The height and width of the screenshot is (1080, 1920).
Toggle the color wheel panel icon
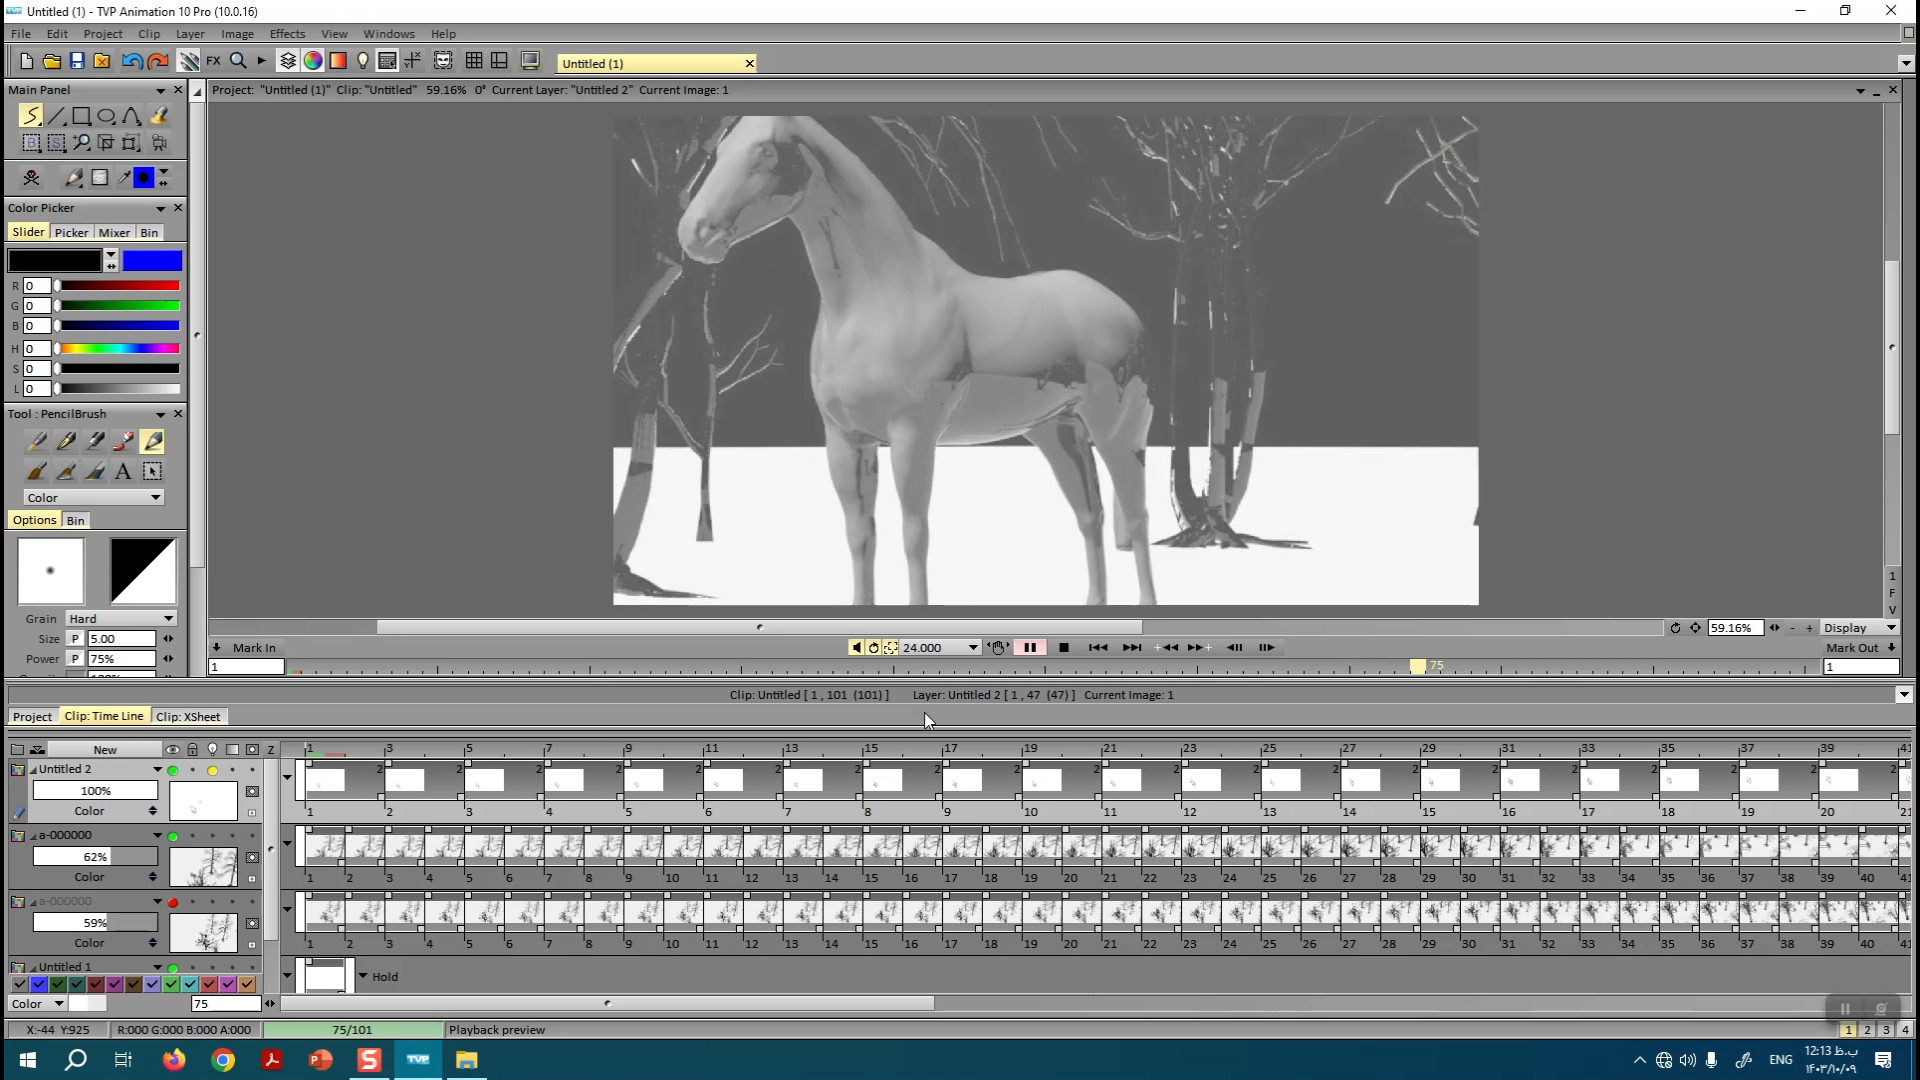click(x=313, y=61)
